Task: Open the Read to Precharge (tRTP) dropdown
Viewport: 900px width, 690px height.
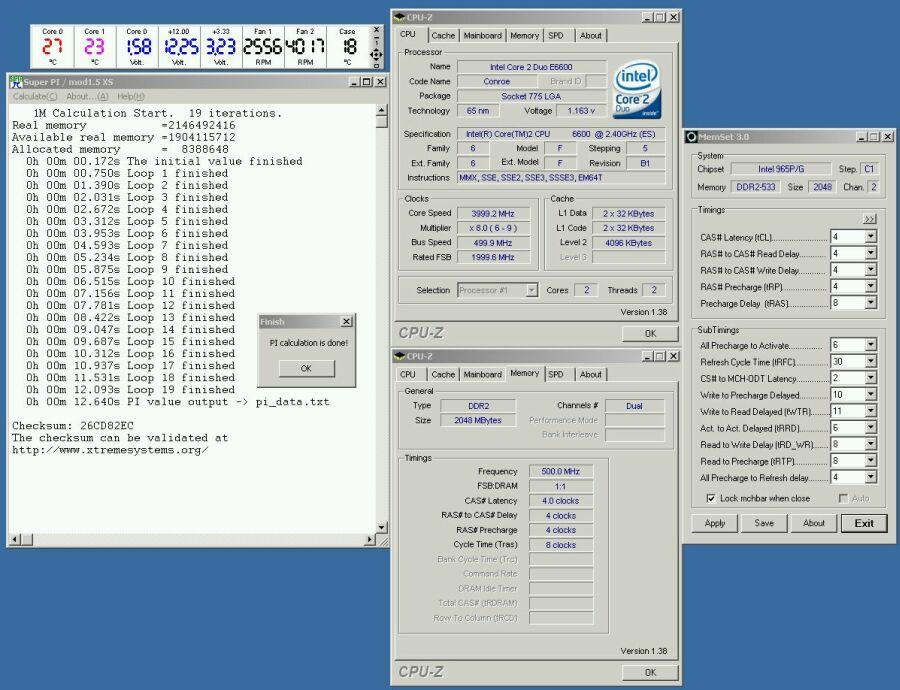Action: (x=871, y=460)
